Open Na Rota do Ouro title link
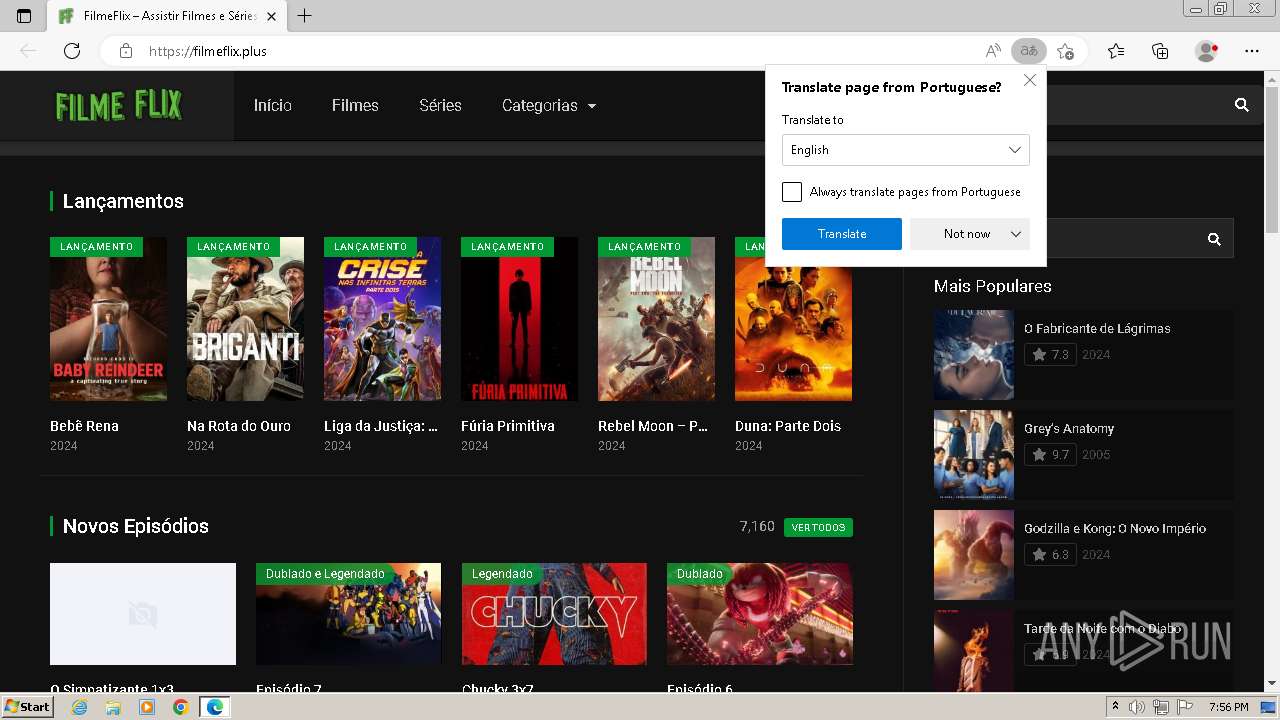The width and height of the screenshot is (1280, 720). 239,426
